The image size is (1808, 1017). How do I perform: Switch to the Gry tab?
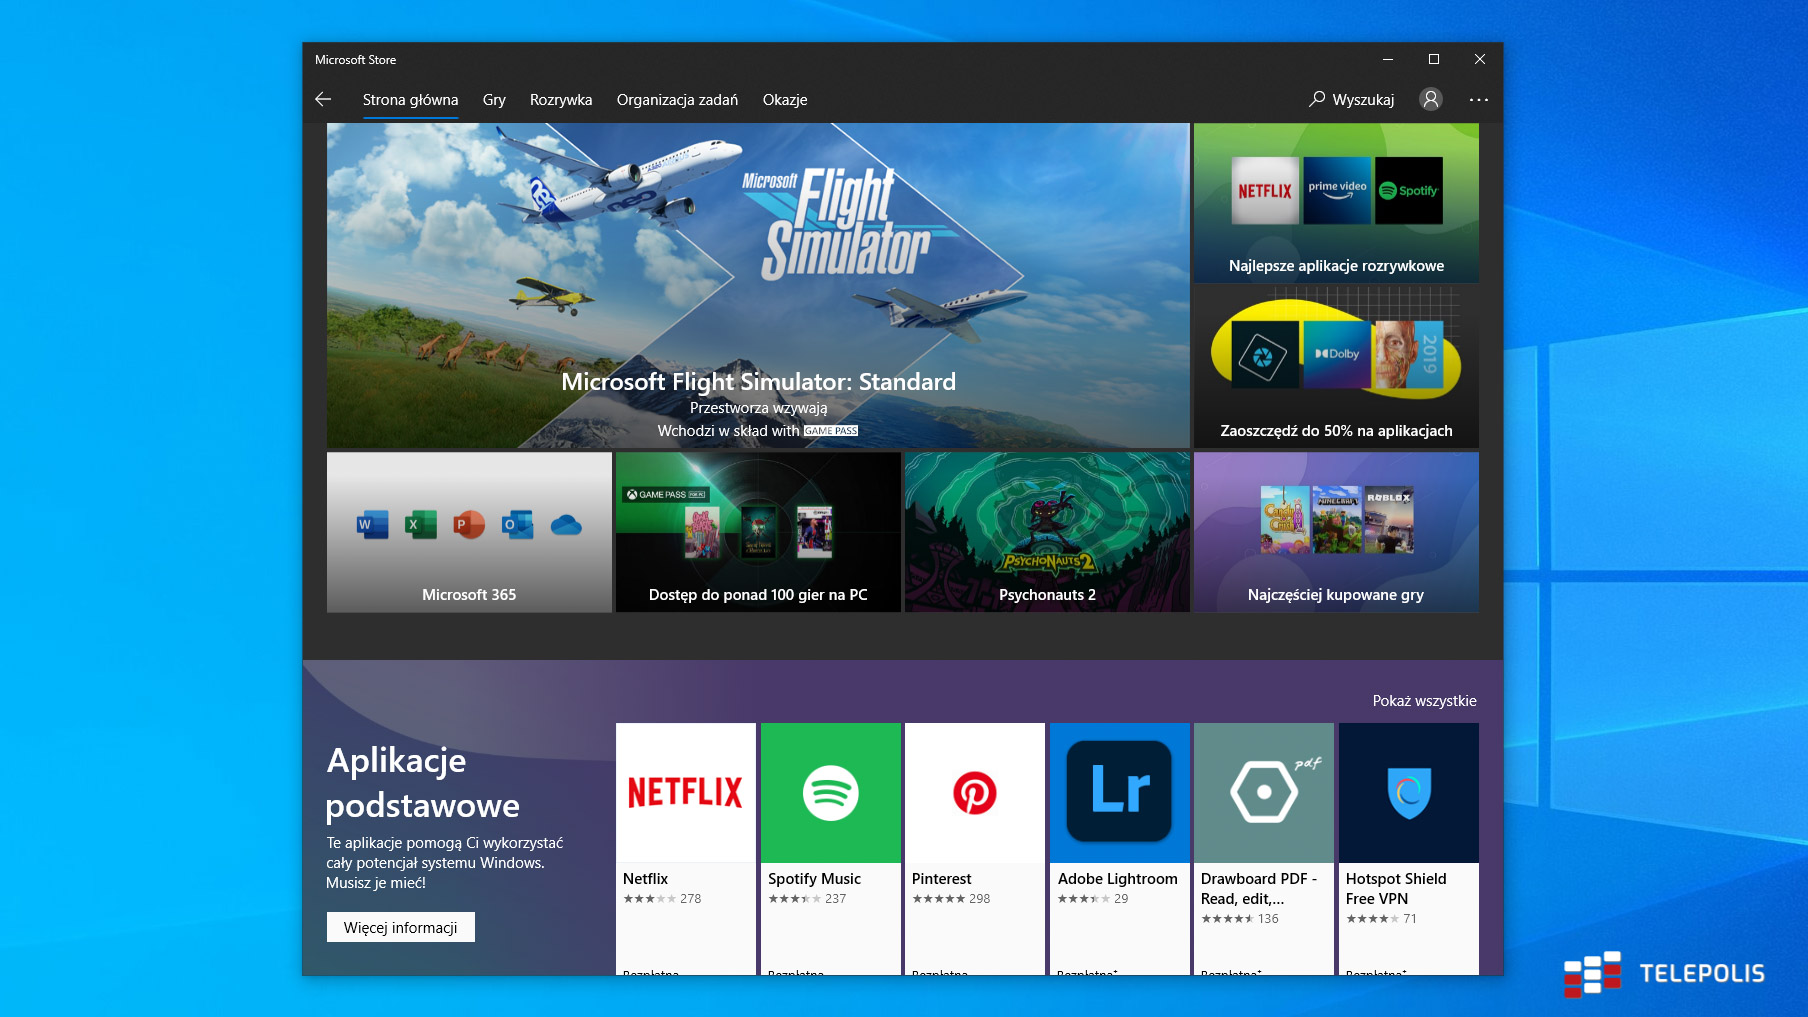point(494,100)
